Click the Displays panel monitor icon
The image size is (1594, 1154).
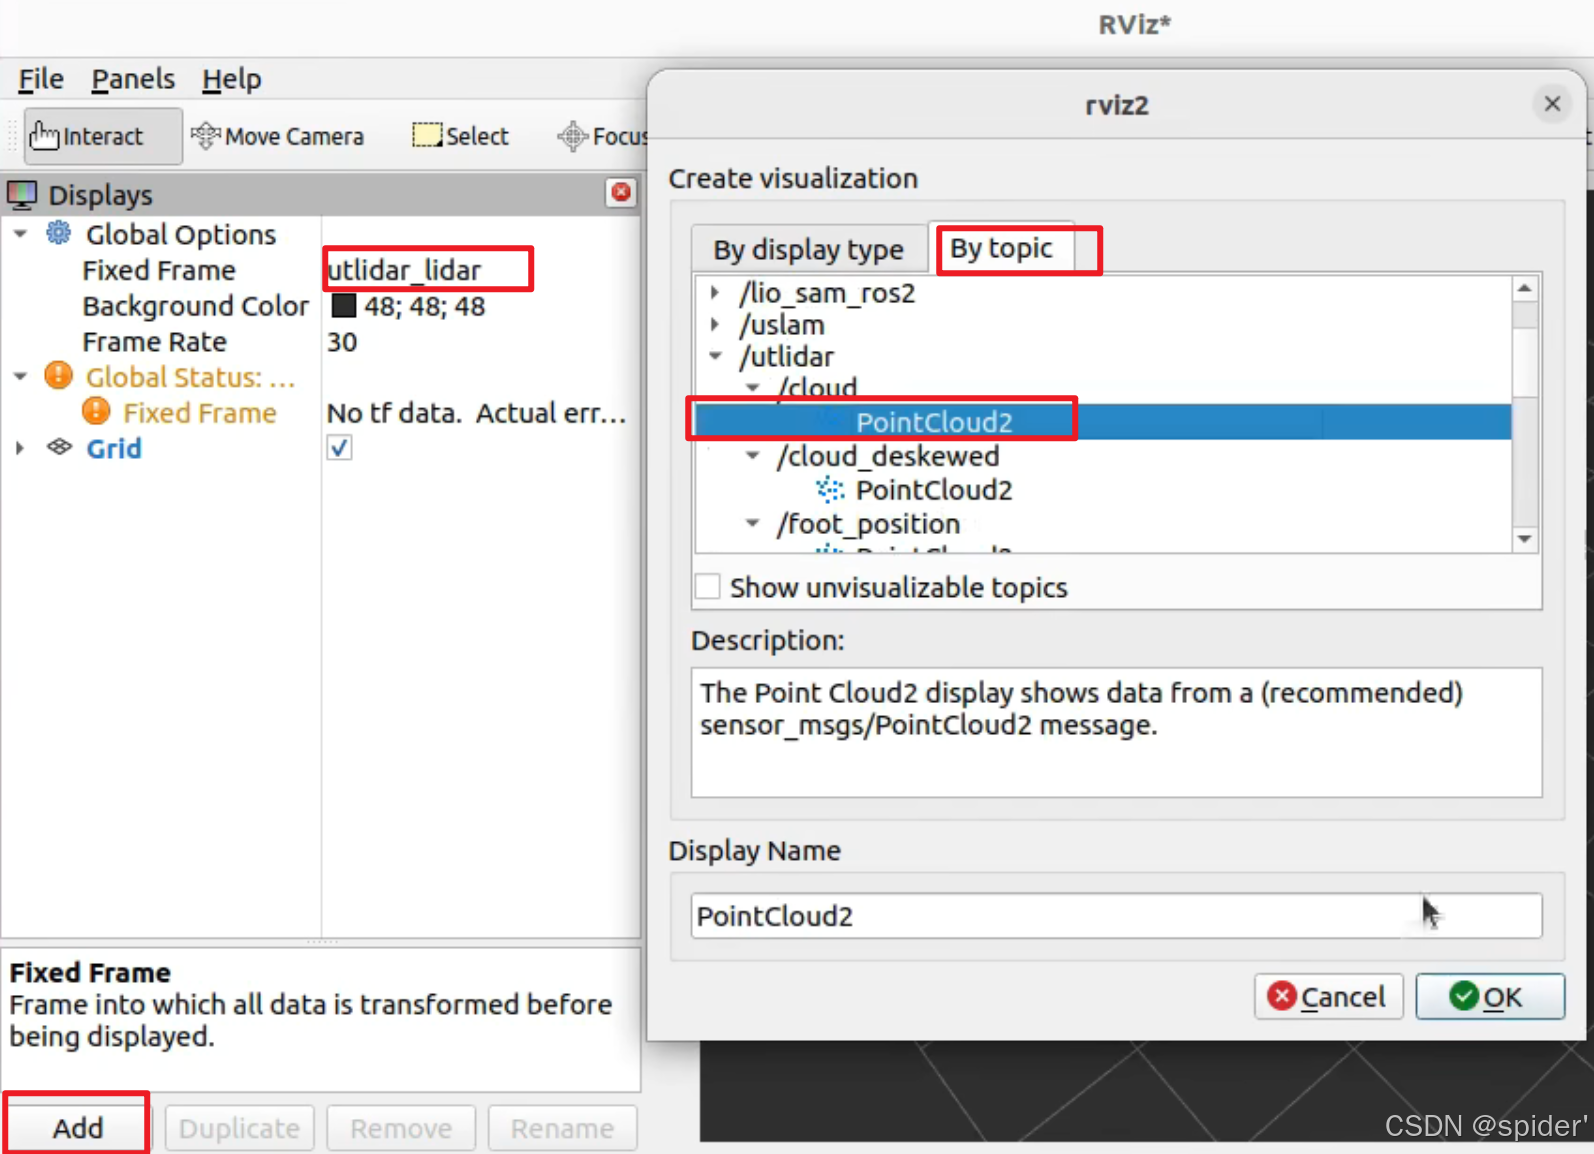(22, 195)
